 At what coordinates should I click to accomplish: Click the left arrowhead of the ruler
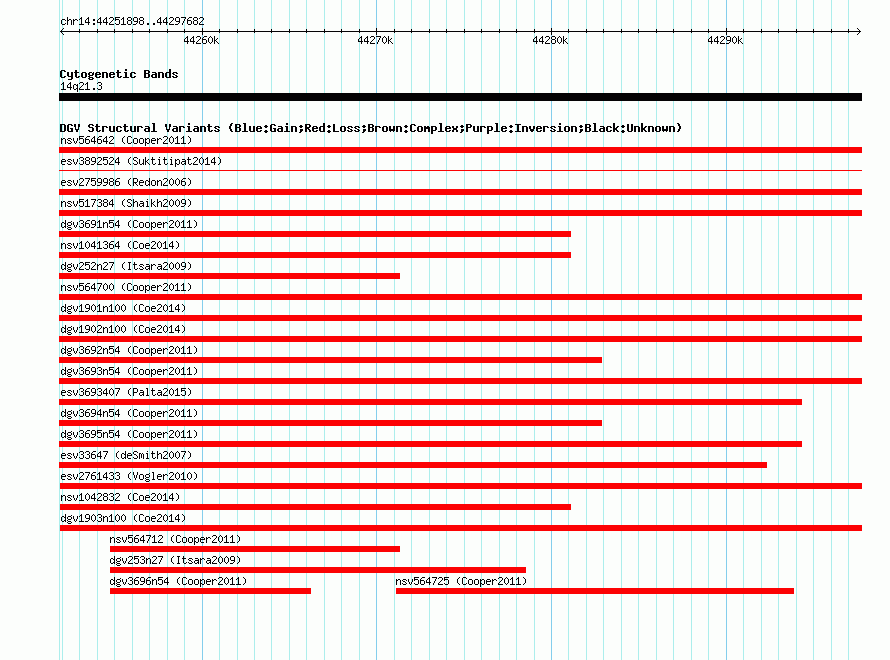[62, 31]
